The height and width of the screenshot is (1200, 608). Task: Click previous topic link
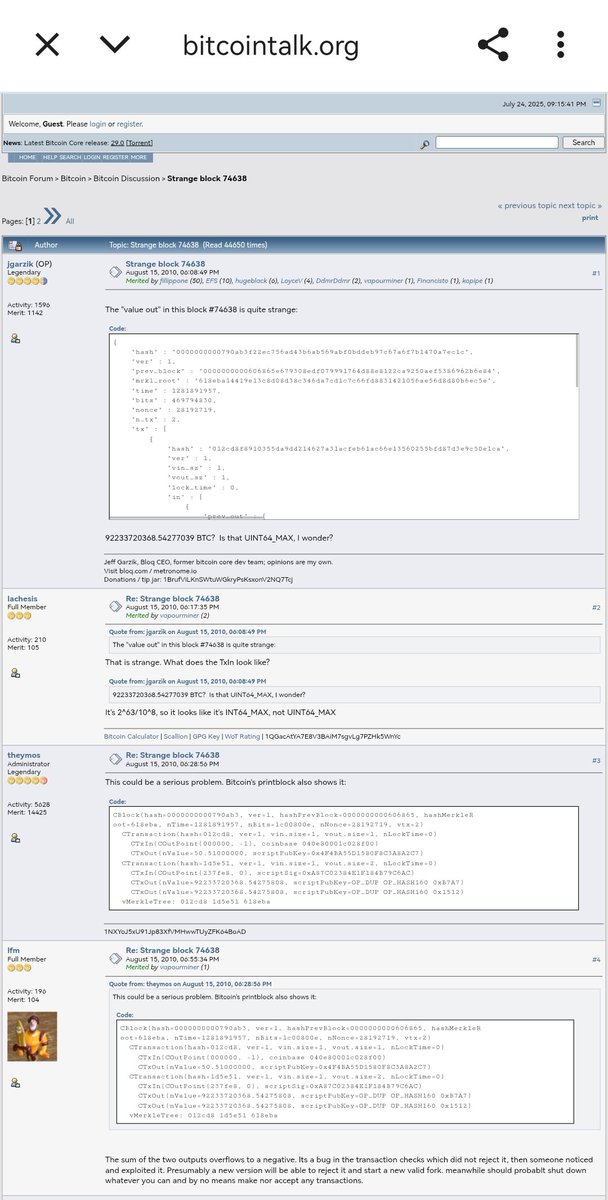pos(527,205)
